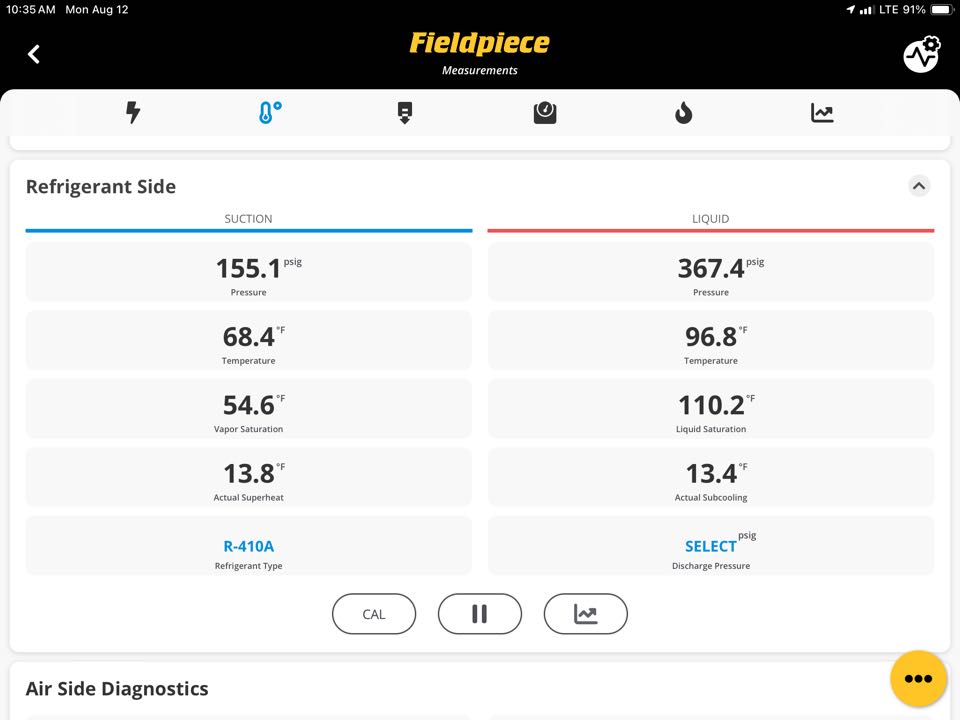Tap the Actual Superheat 13.8 tile

pos(249,477)
